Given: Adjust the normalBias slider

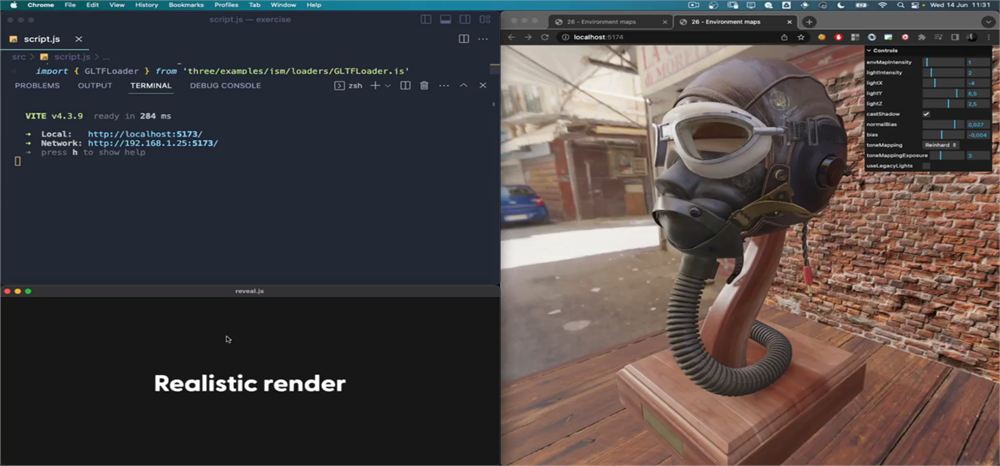Looking at the screenshot, I should 943,124.
